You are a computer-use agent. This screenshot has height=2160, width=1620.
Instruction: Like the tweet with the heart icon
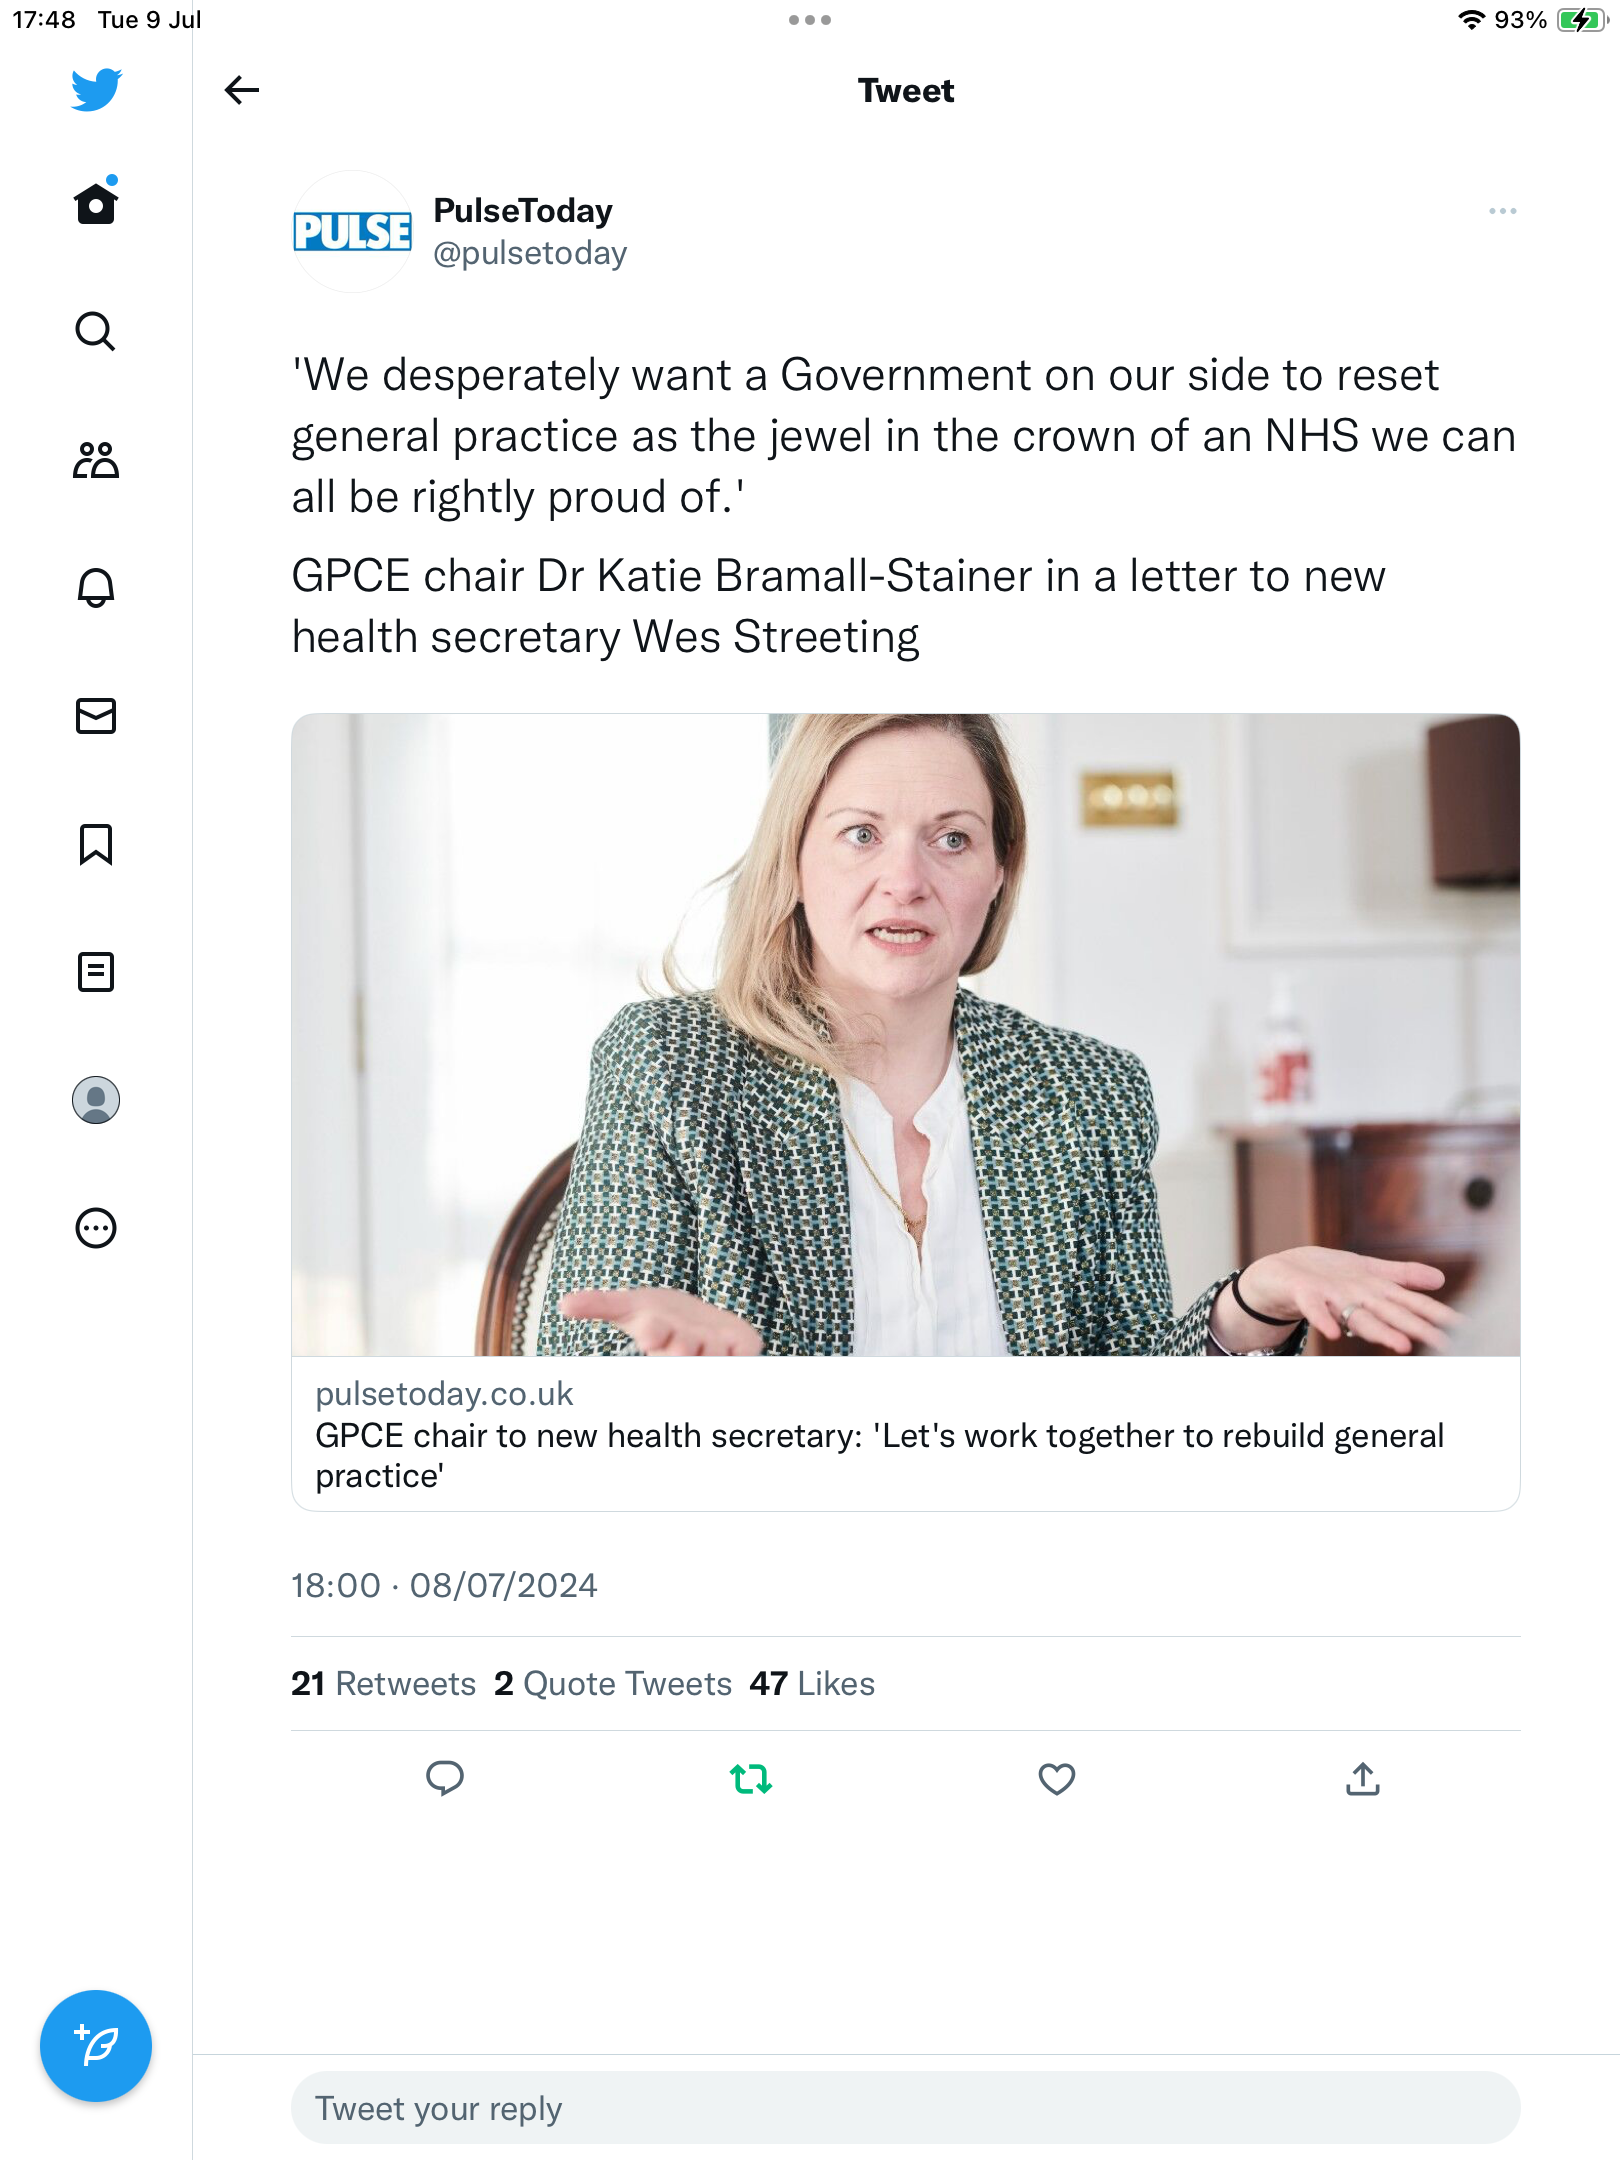[1057, 1779]
